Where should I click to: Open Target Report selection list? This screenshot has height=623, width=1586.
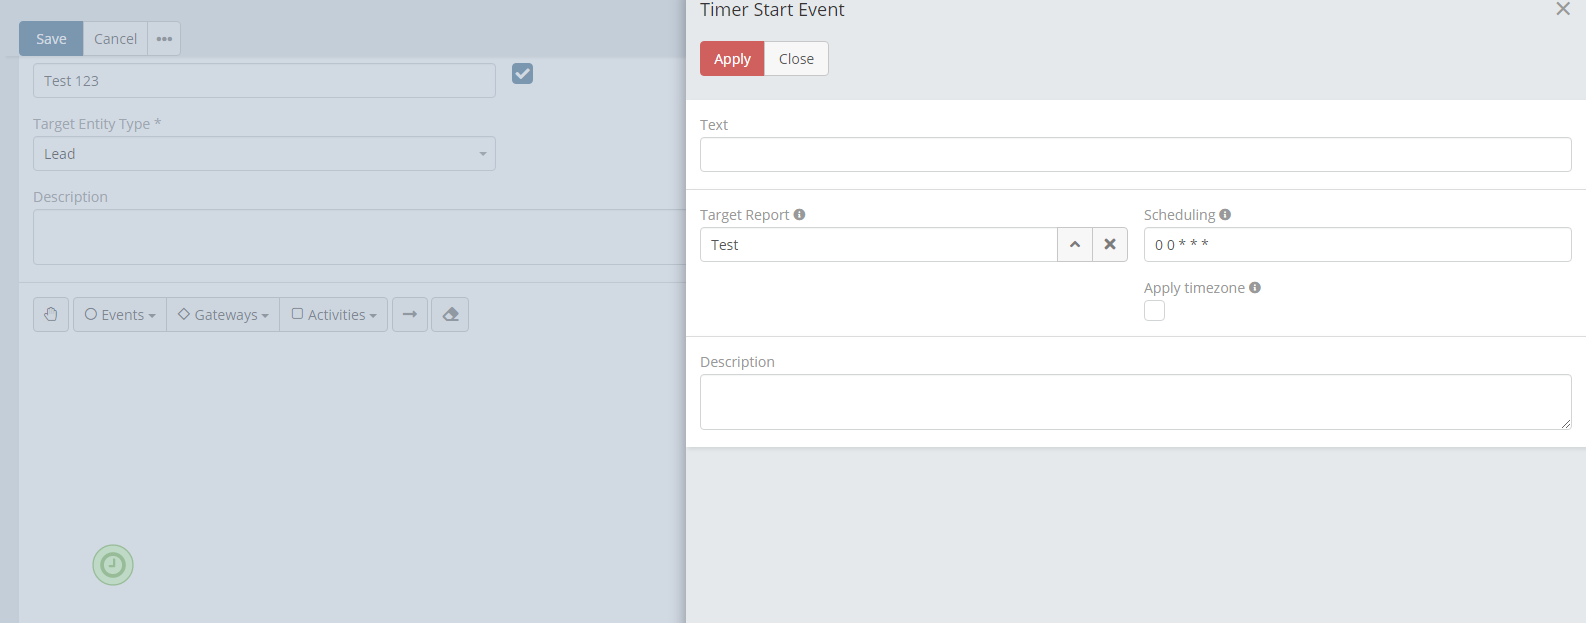coord(1075,245)
